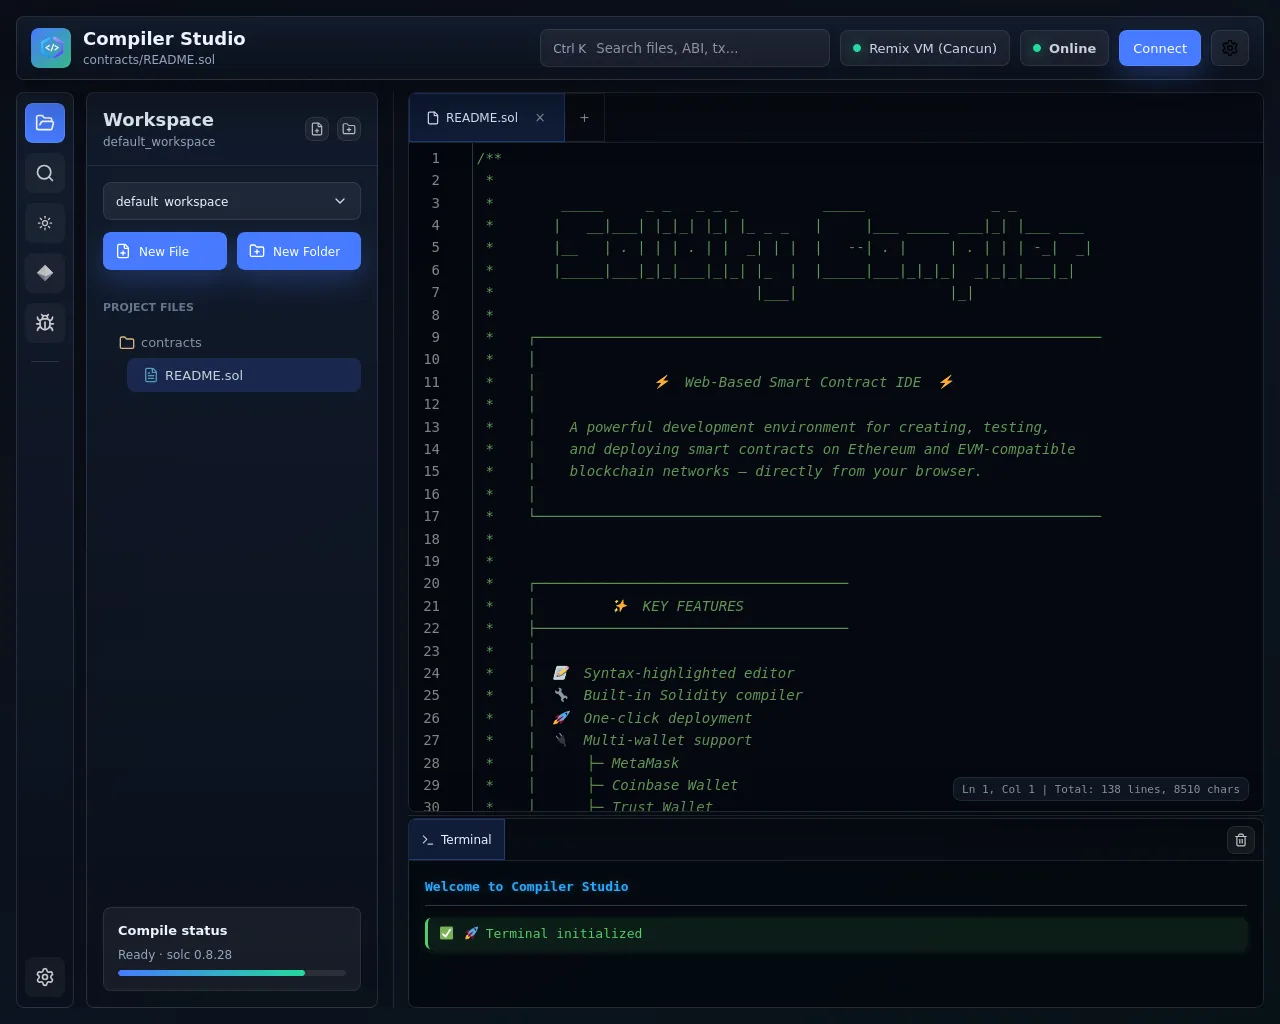
Task: Click the KEY FEATURES line
Action: [693, 606]
